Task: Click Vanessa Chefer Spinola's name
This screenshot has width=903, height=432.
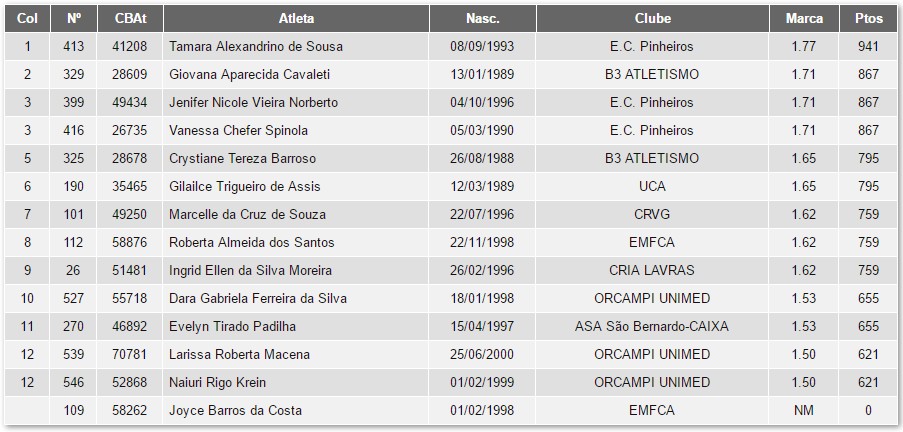Action: [238, 130]
